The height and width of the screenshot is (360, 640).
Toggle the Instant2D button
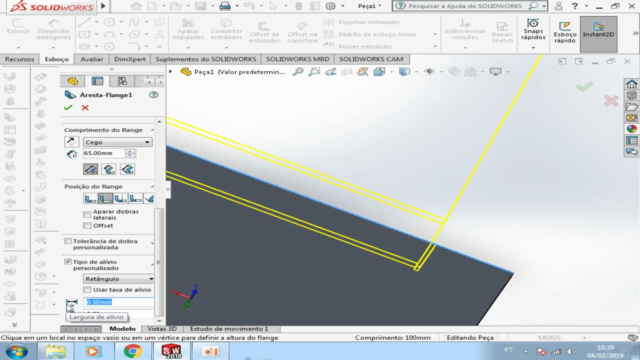point(598,34)
